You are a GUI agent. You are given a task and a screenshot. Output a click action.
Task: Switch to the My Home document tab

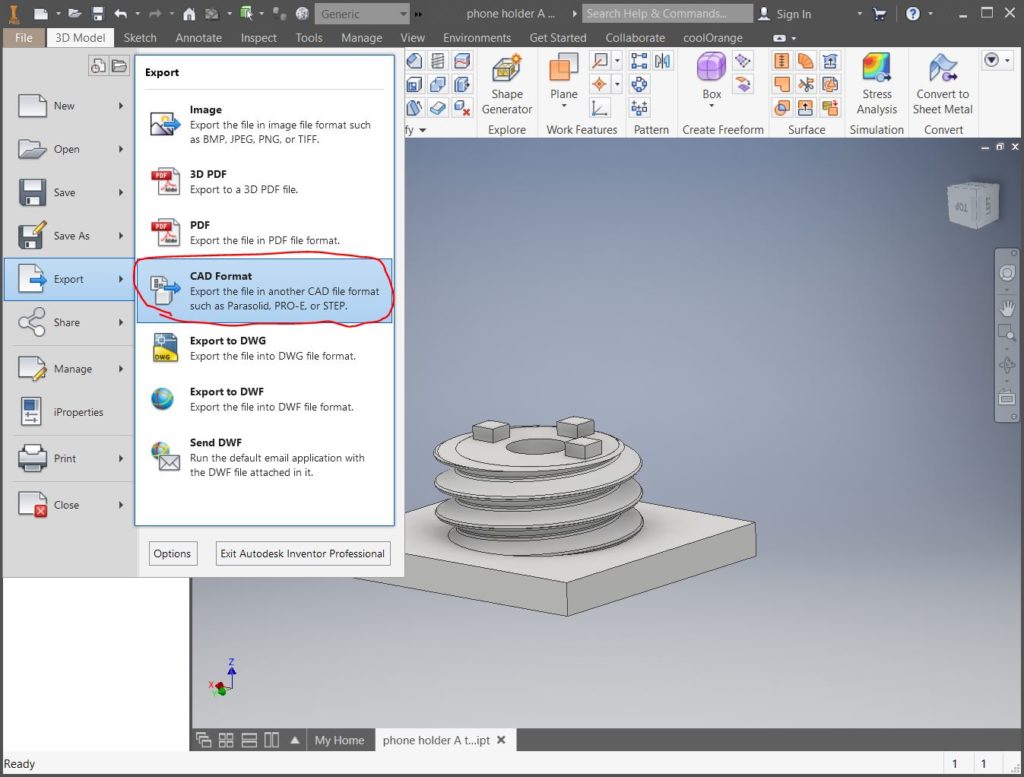coord(339,740)
